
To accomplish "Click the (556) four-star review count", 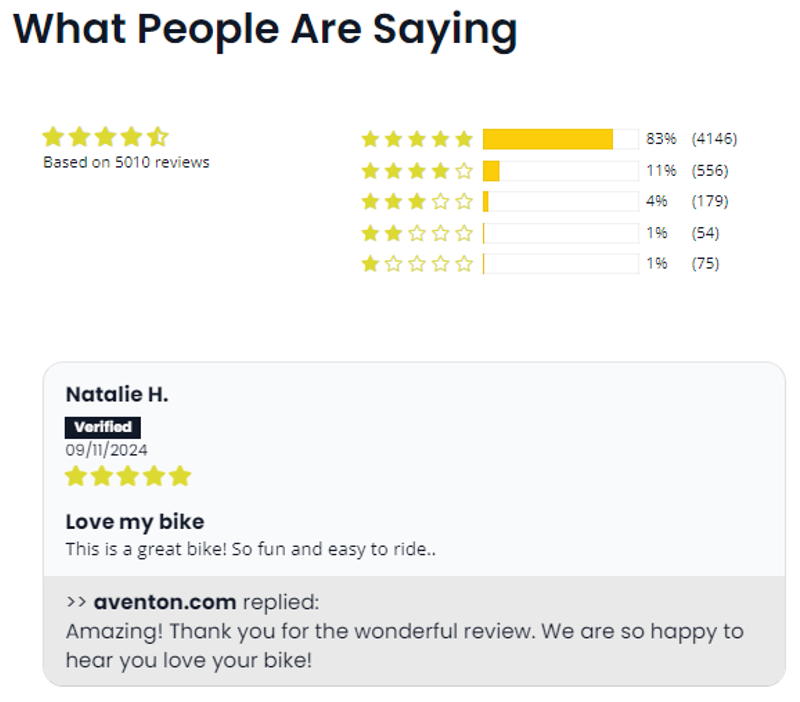I will pos(710,171).
